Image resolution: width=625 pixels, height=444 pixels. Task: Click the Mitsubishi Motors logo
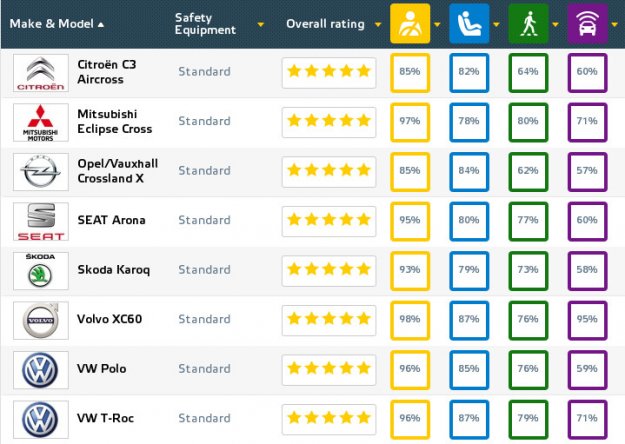tap(41, 122)
